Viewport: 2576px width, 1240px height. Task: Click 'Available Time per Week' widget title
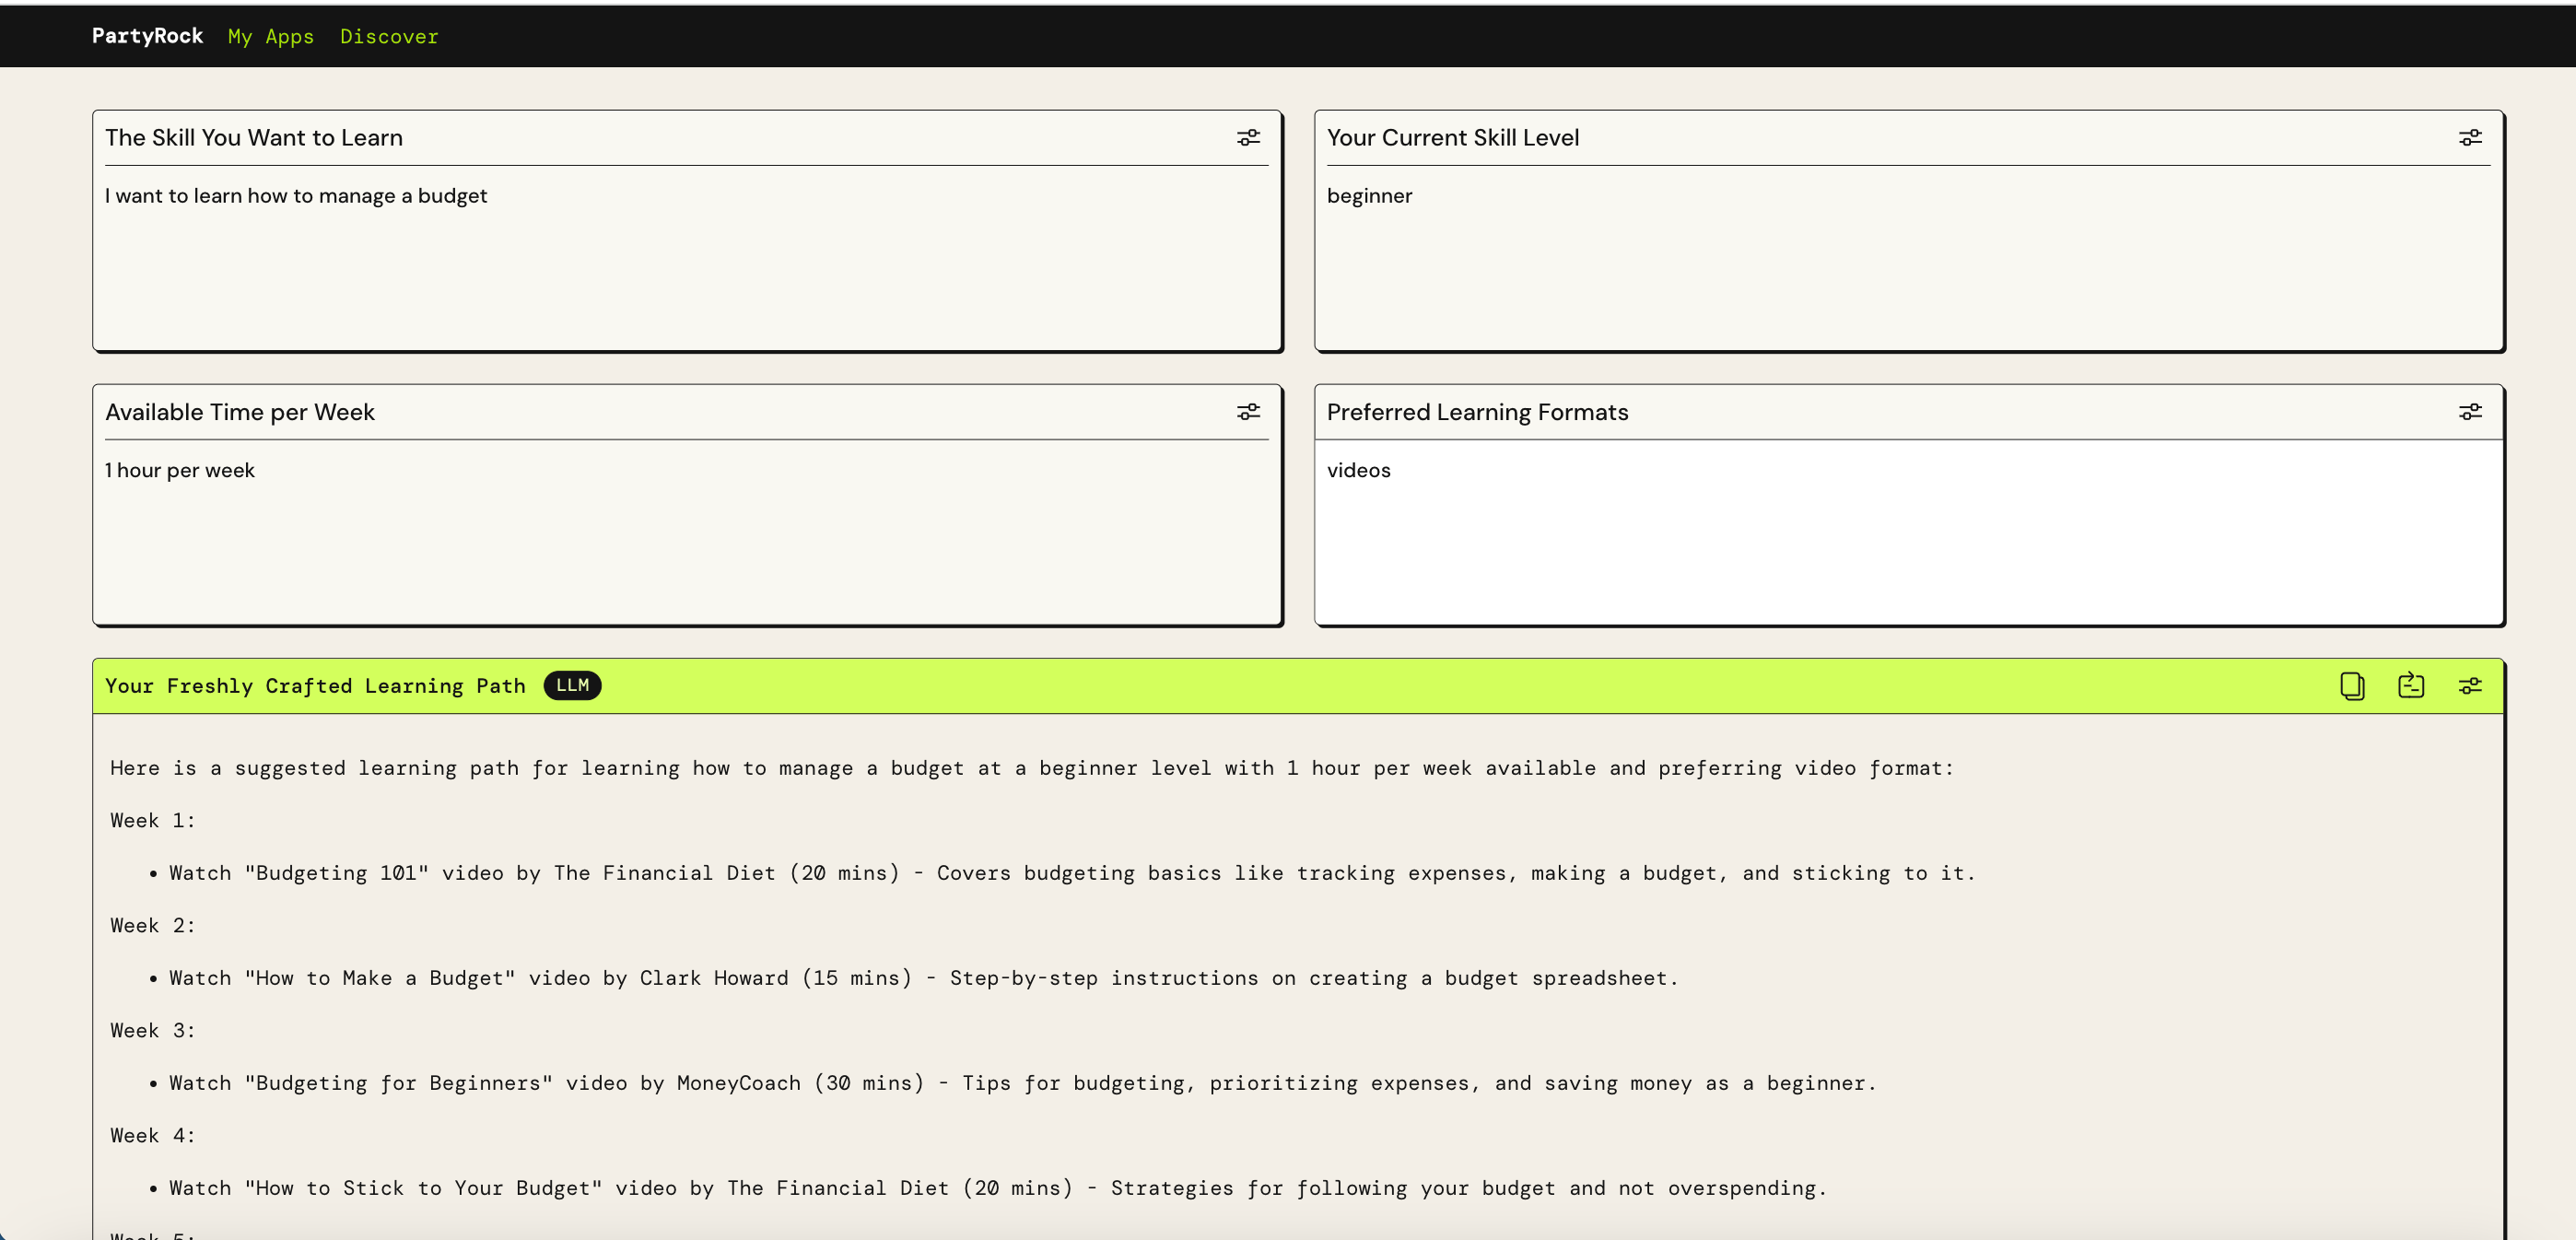tap(240, 411)
